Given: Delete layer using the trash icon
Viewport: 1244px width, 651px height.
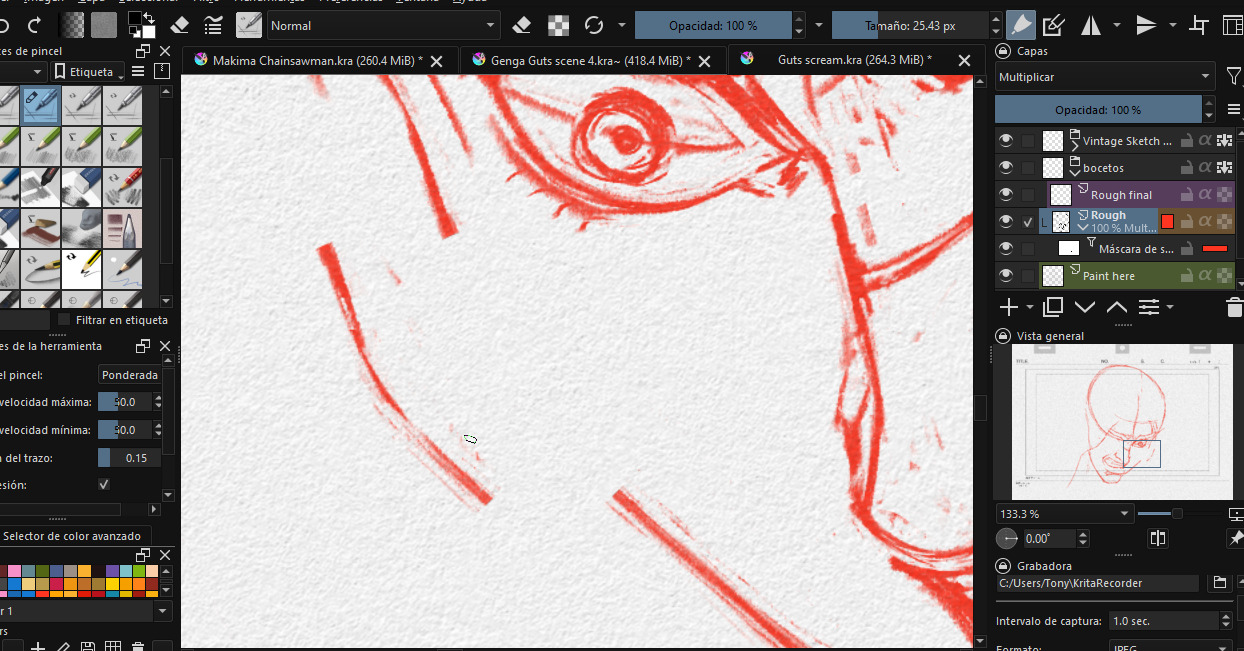Looking at the screenshot, I should coord(1234,307).
